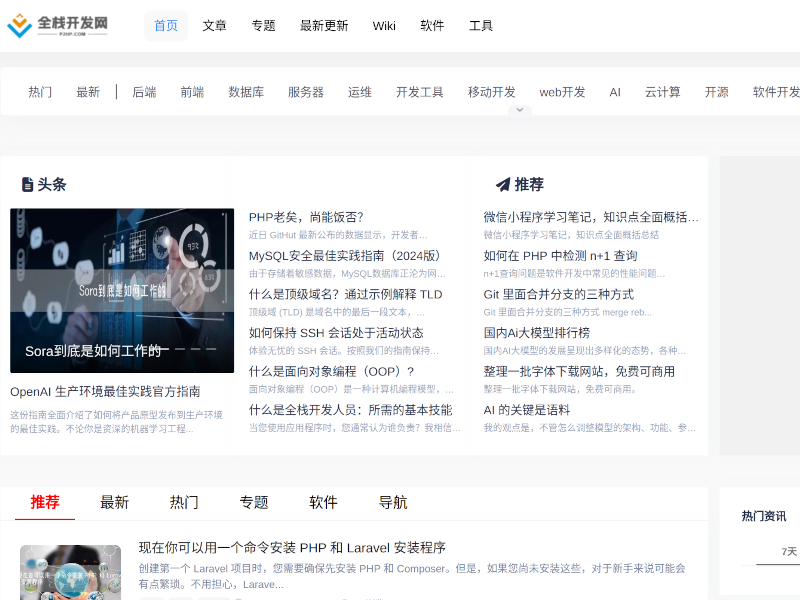This screenshot has width=800, height=600.
Task: Open article PHP老矣，尚能饭否？
Action: (306, 217)
